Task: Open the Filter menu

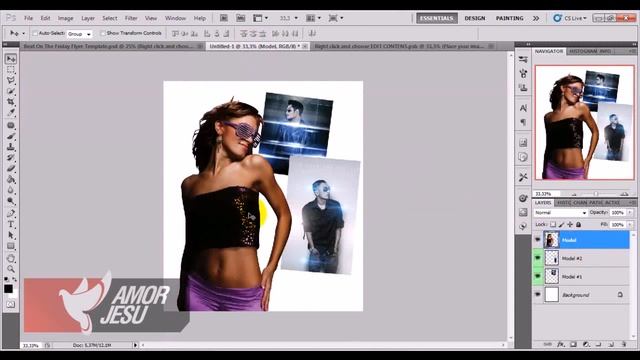Action: pos(131,18)
